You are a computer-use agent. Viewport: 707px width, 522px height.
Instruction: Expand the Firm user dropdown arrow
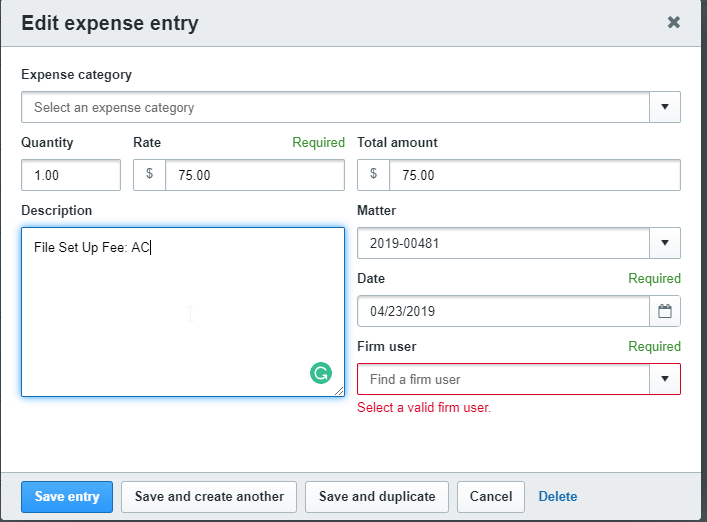tap(665, 379)
